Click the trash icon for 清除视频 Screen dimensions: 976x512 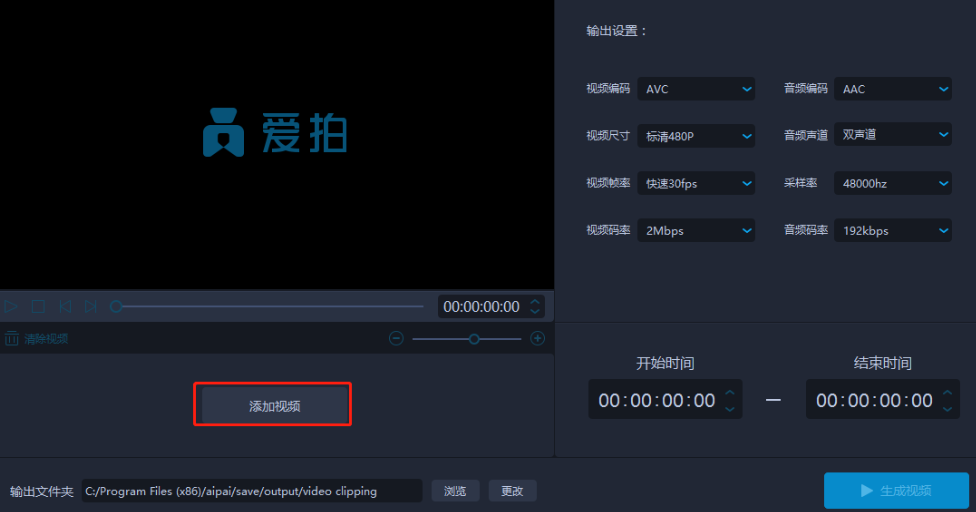[x=11, y=338]
